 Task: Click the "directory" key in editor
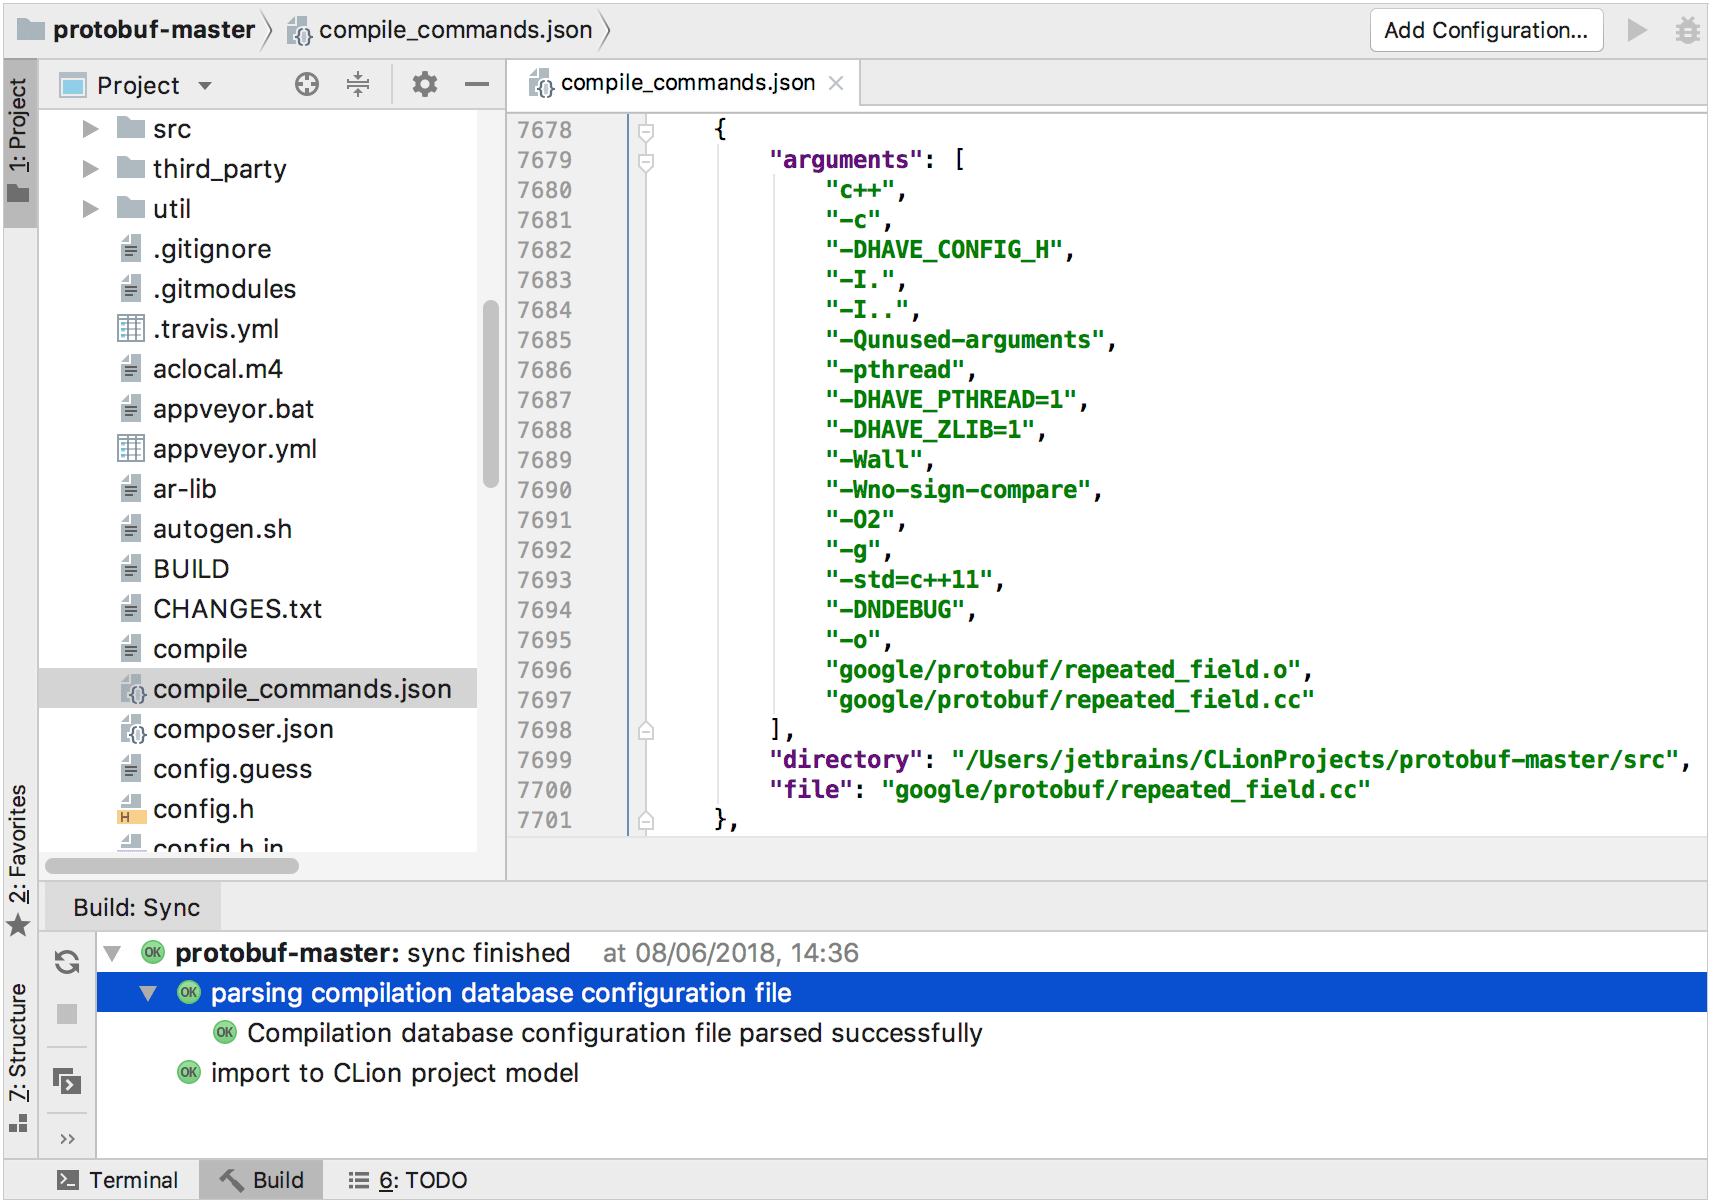click(846, 760)
